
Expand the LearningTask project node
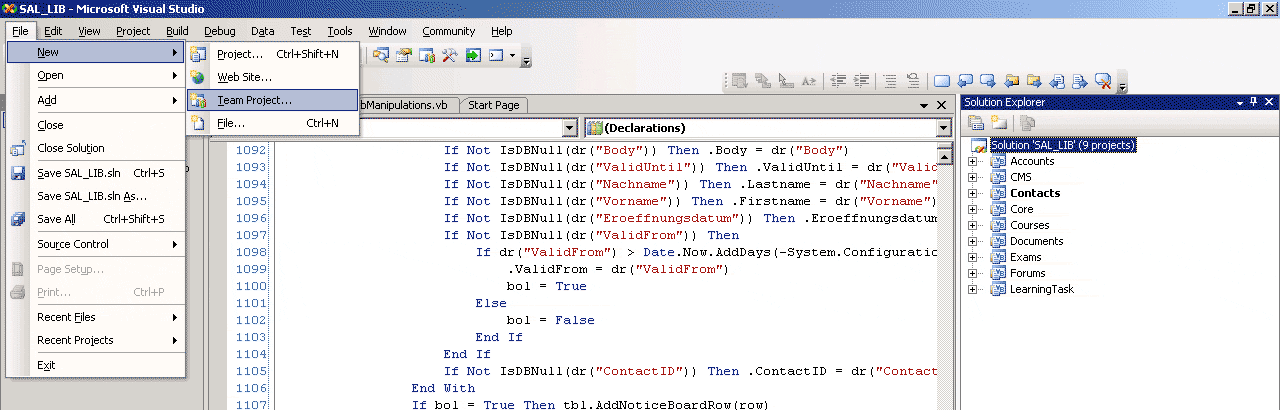[973, 289]
